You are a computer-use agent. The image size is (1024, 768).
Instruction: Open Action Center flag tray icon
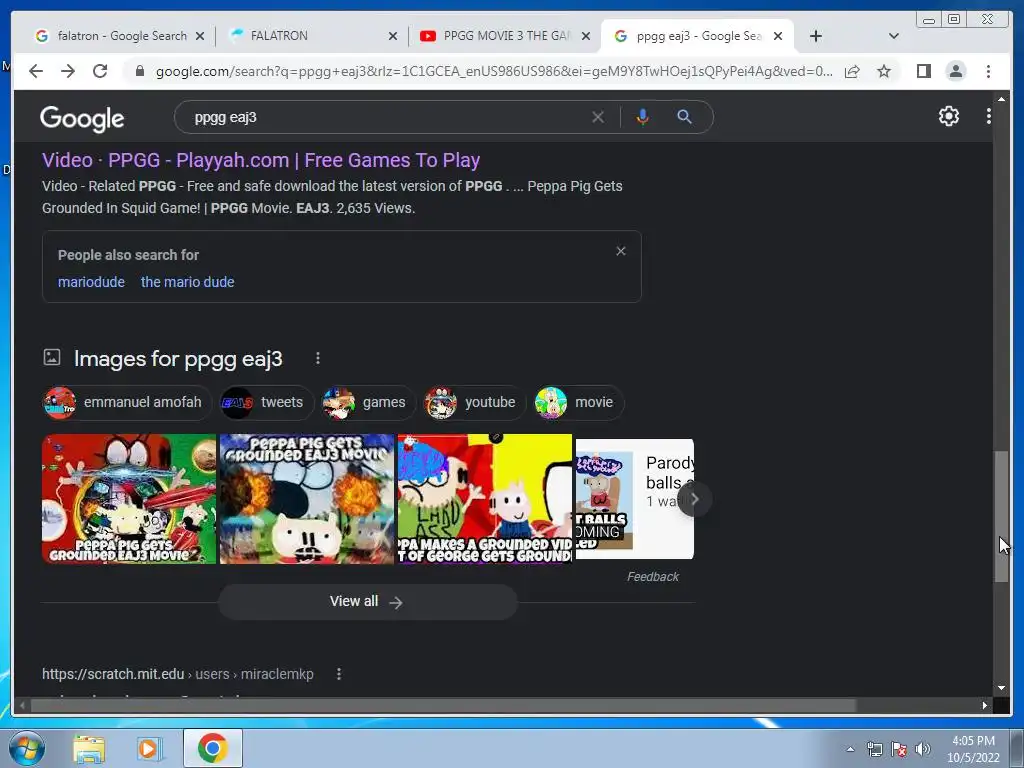899,749
